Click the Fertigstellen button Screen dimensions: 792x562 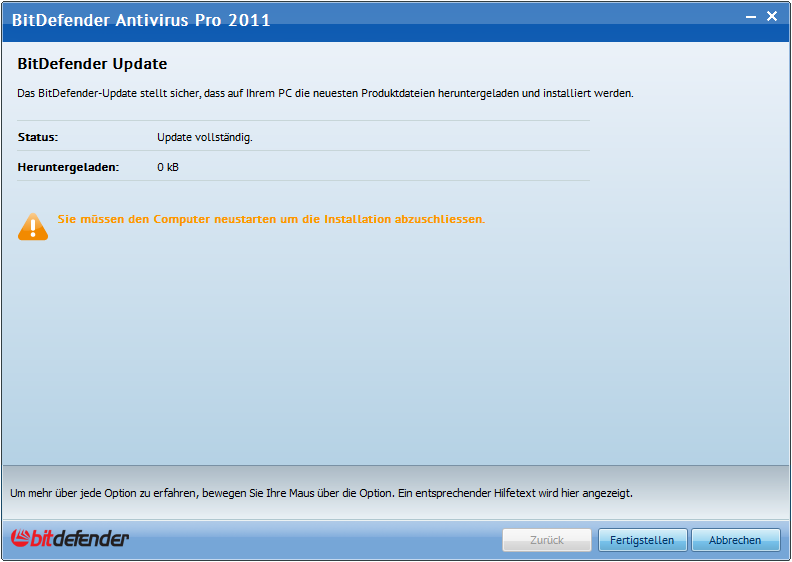click(642, 540)
